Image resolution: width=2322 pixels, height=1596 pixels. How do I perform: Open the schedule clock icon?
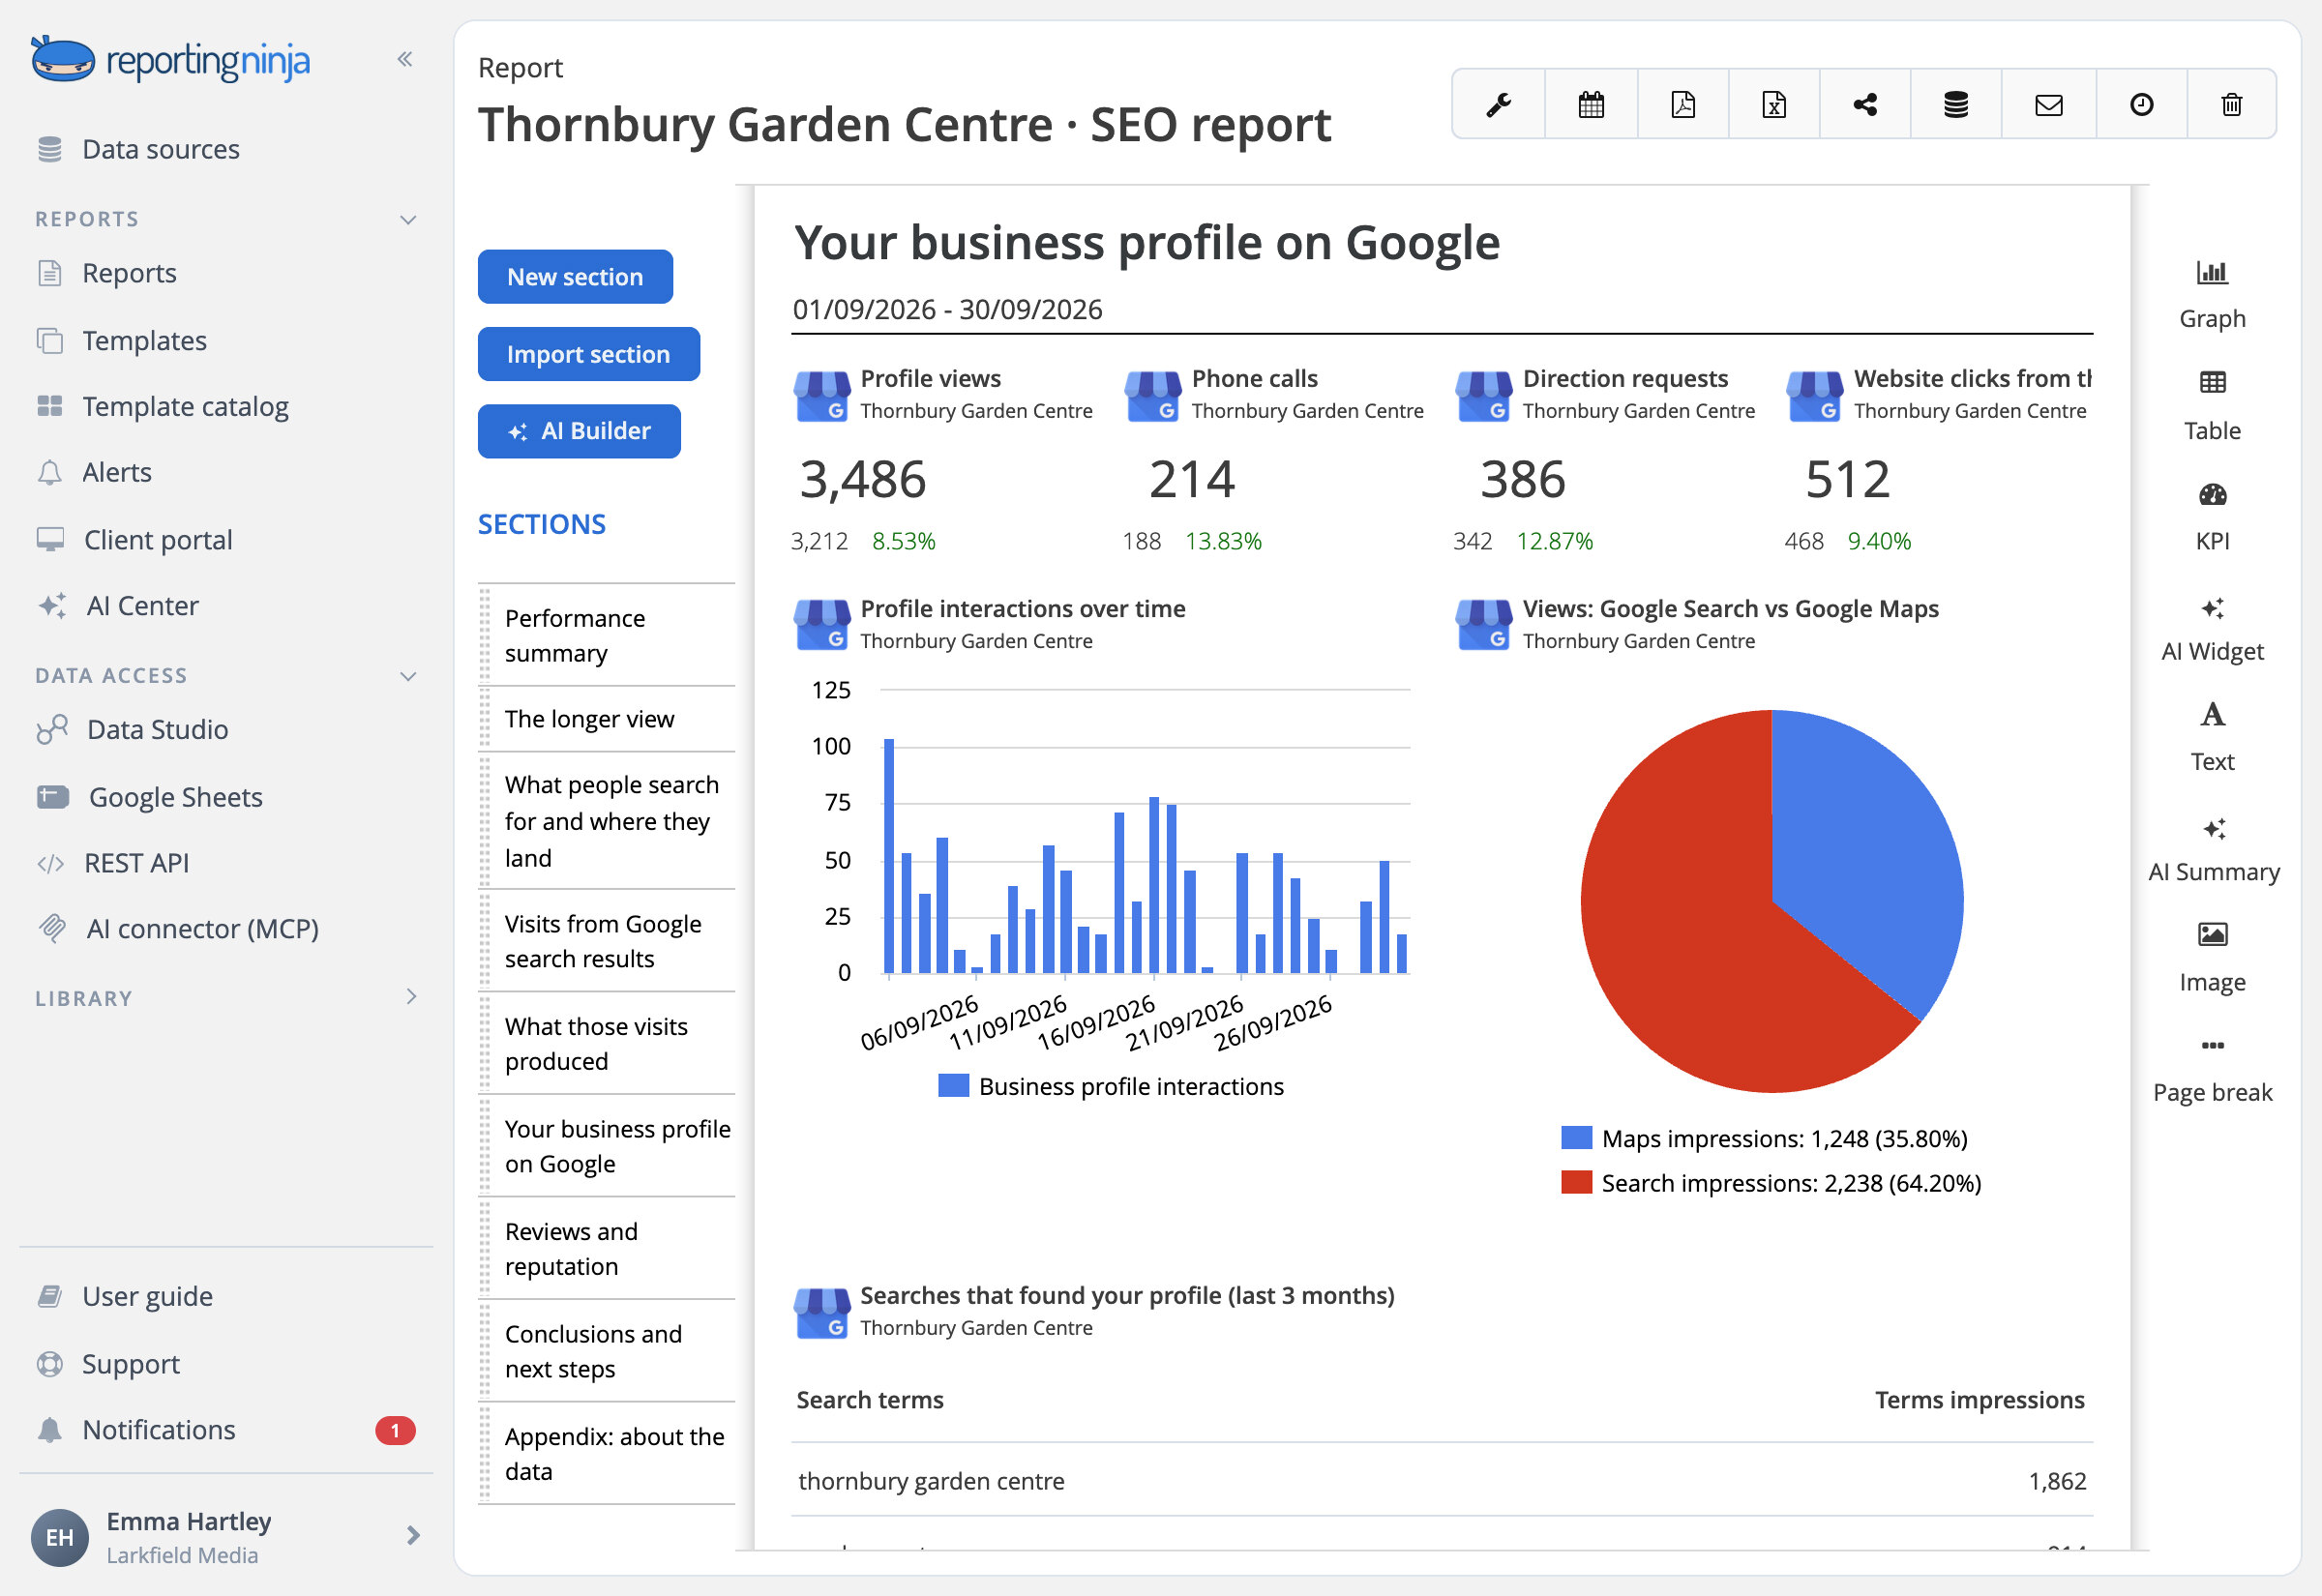click(2141, 104)
